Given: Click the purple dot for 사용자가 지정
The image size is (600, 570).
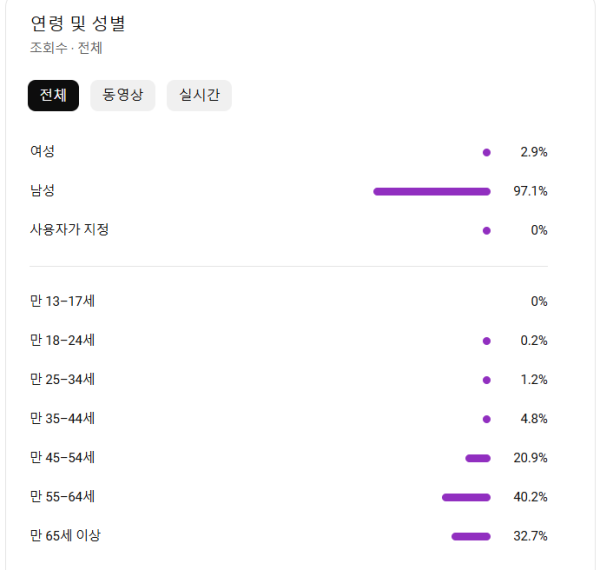Looking at the screenshot, I should [487, 230].
